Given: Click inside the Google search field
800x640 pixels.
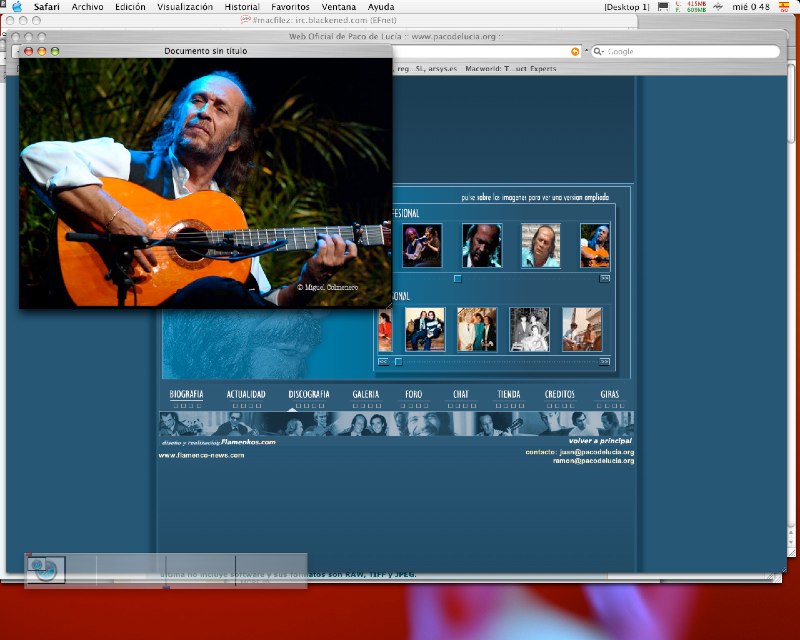Looking at the screenshot, I should click(x=690, y=51).
